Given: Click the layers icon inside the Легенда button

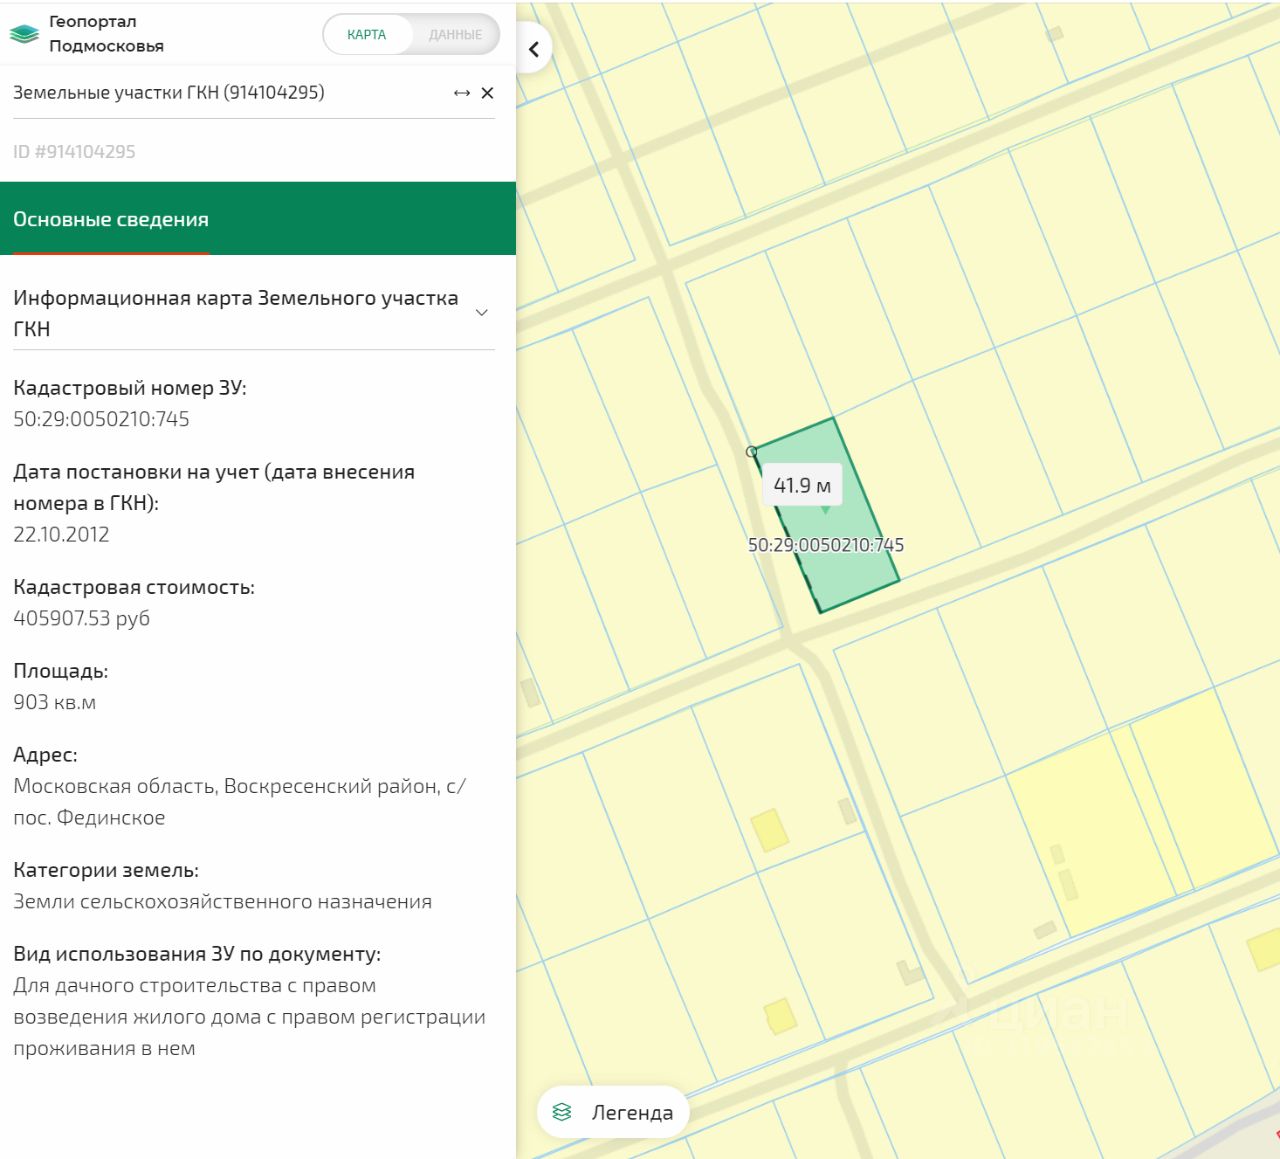Looking at the screenshot, I should [x=562, y=1112].
